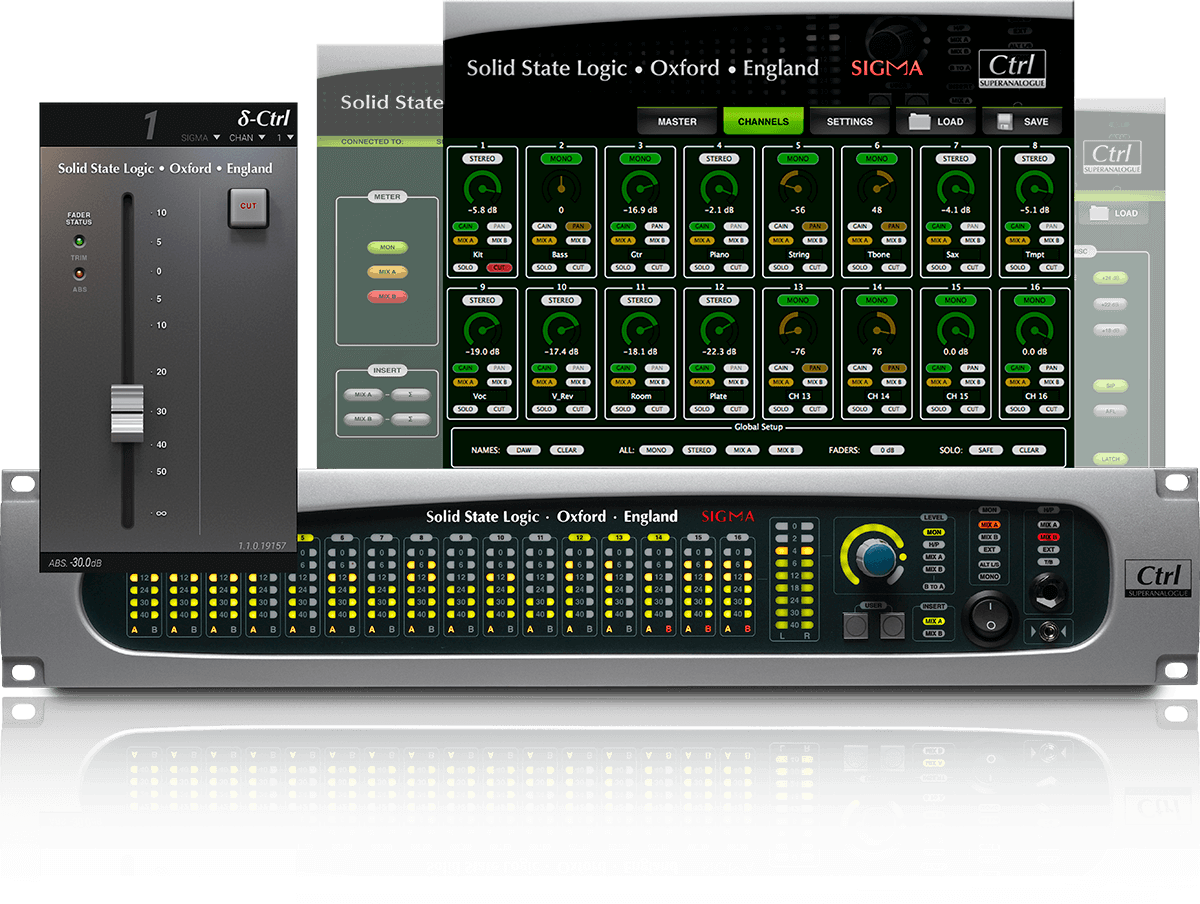Click the MONO button on the hardware unit

pyautogui.click(x=989, y=577)
